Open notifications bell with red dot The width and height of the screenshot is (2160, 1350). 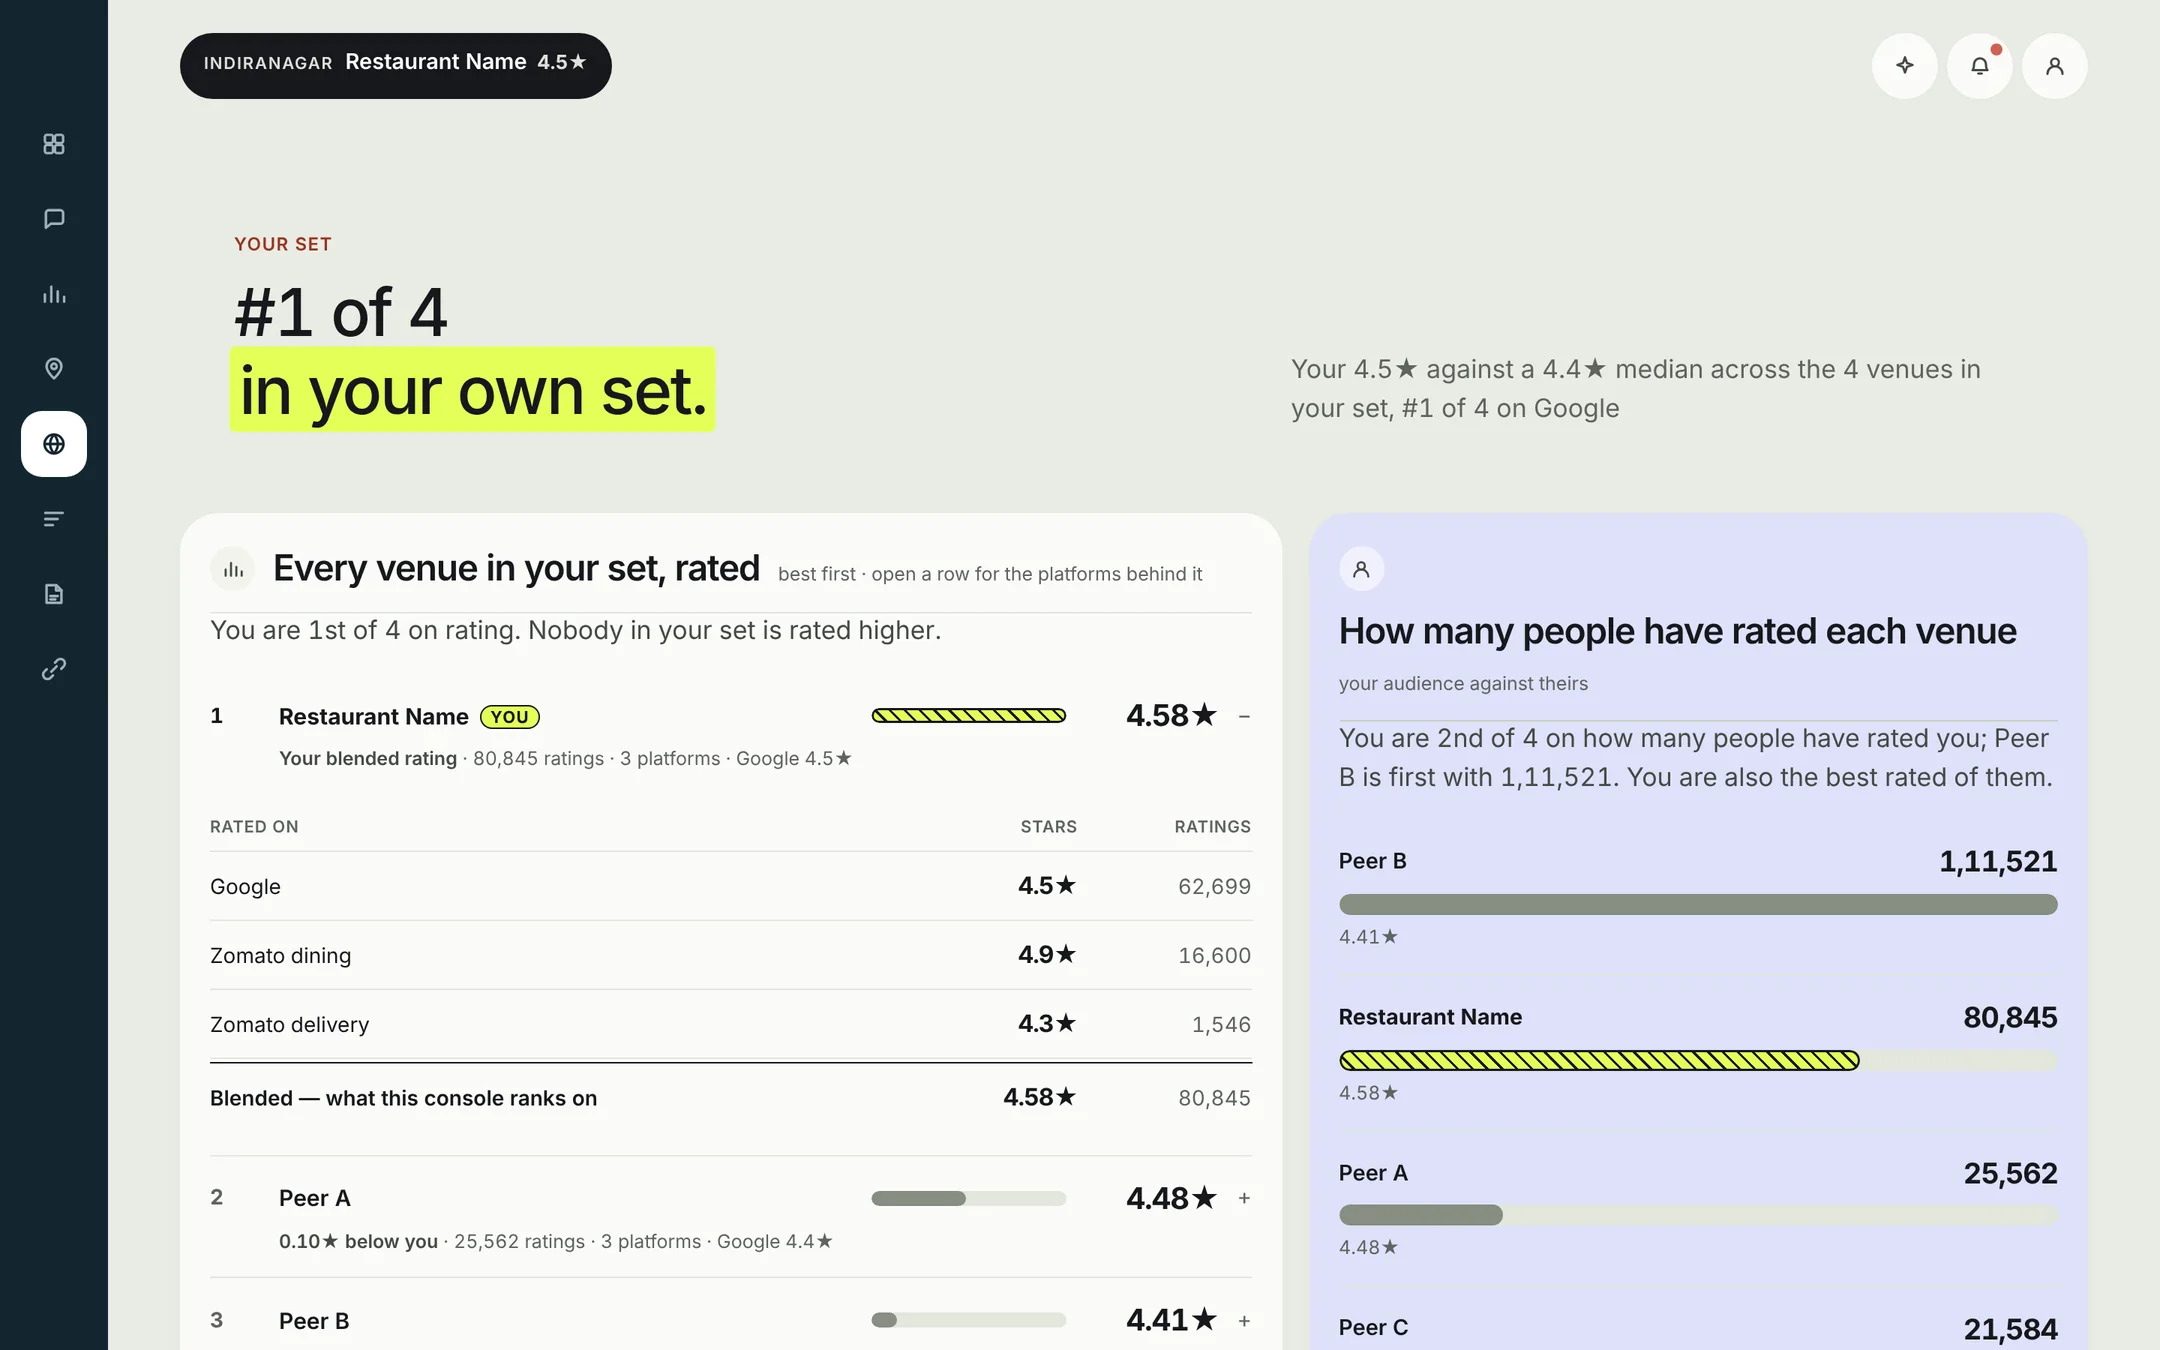click(x=1979, y=66)
